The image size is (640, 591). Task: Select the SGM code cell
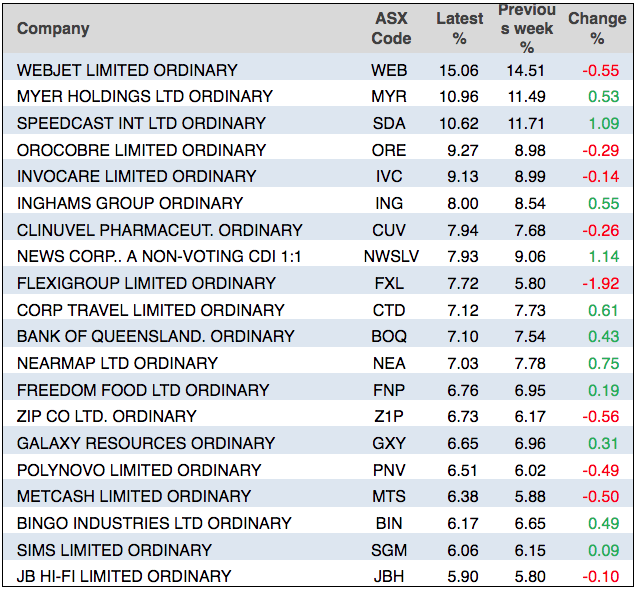(389, 550)
